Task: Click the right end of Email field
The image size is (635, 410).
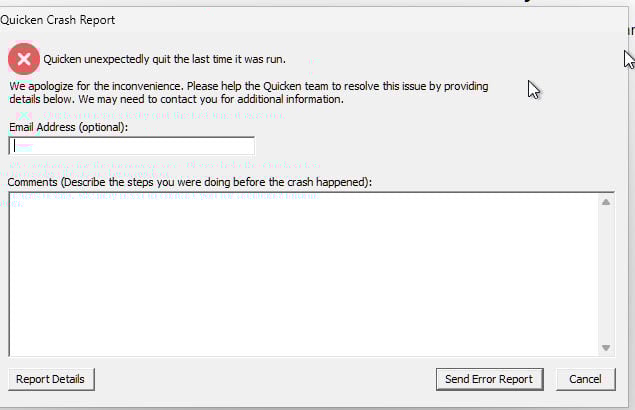Action: tap(245, 146)
